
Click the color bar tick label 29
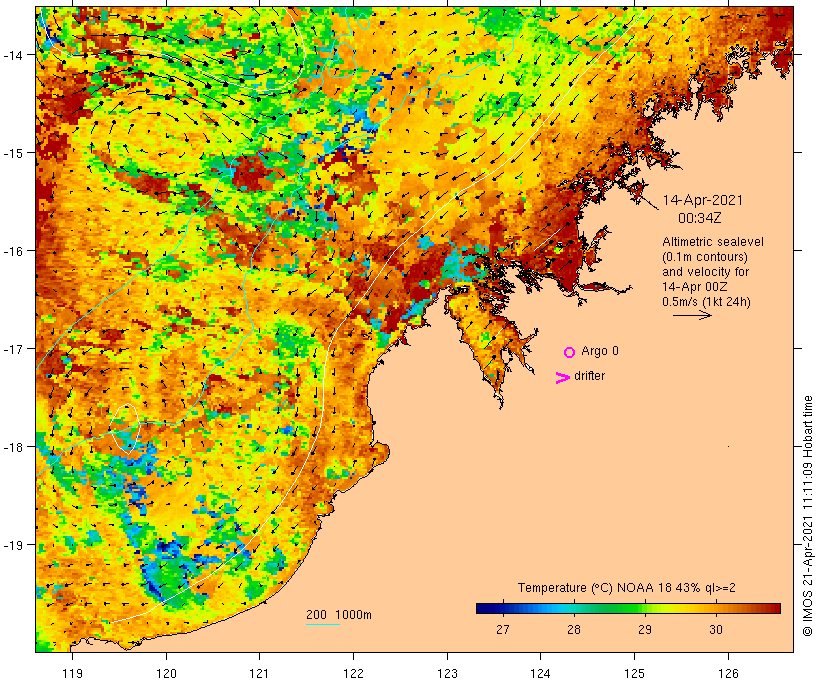click(645, 629)
